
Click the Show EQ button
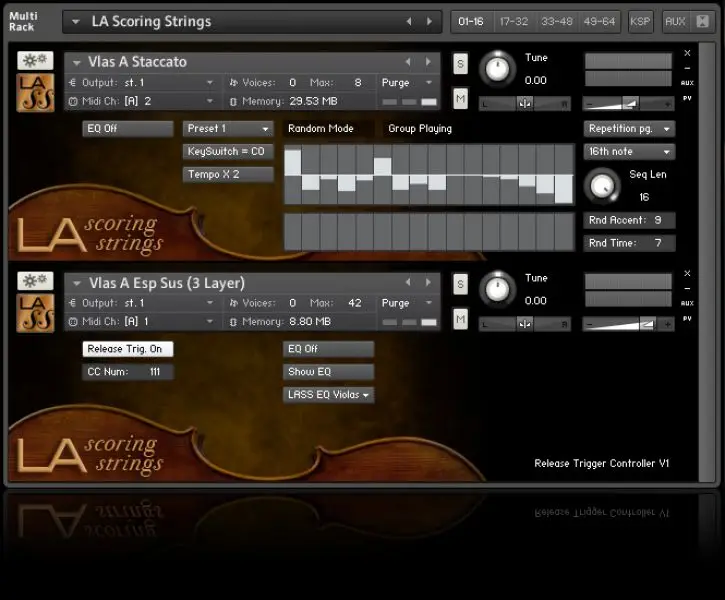328,372
